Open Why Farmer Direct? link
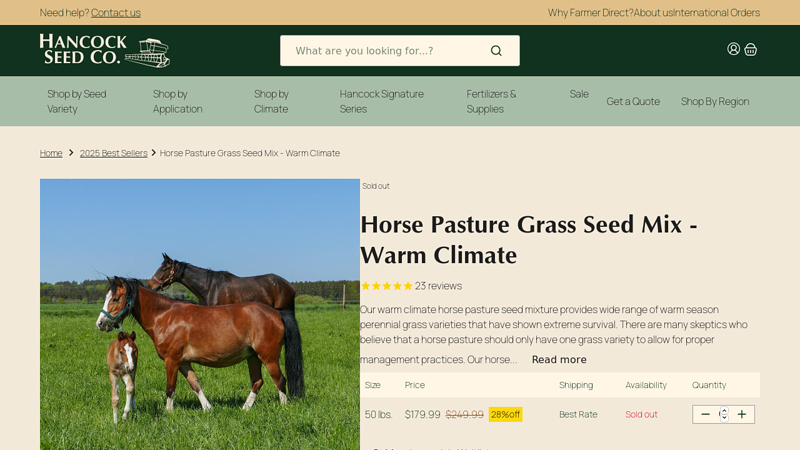 590,13
